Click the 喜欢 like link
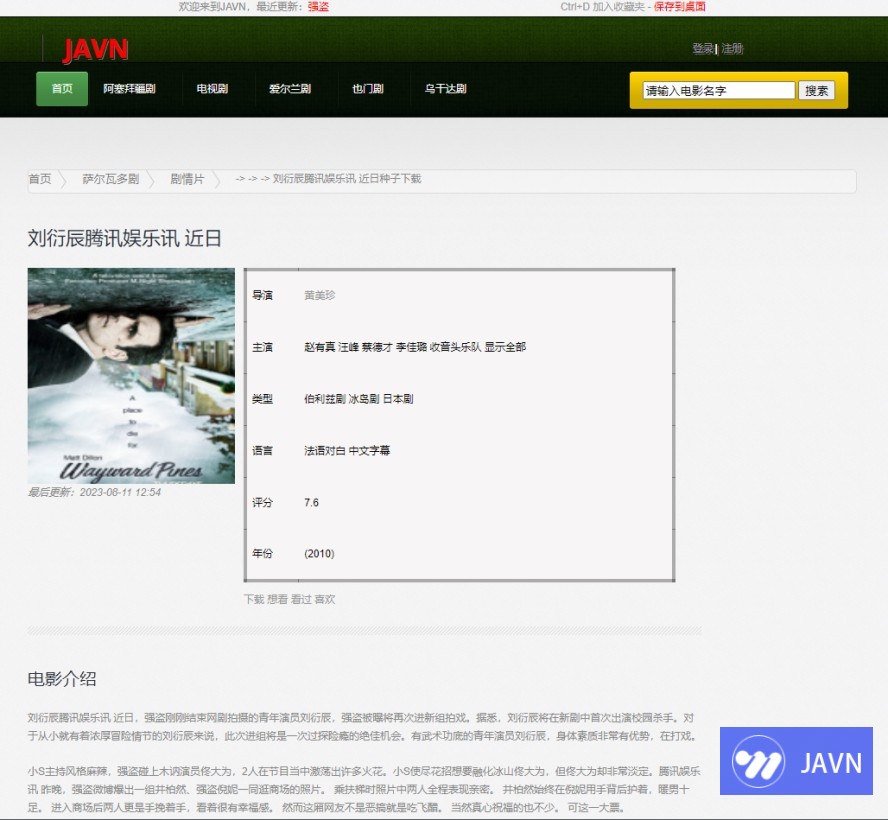 click(325, 599)
